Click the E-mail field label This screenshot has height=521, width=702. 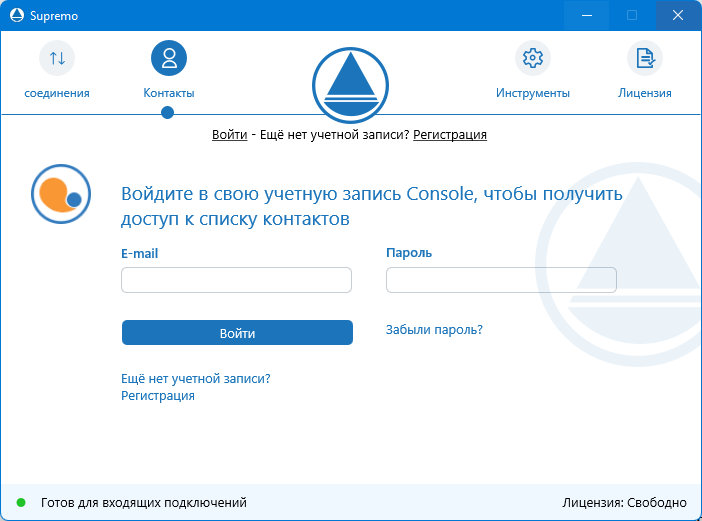(140, 253)
